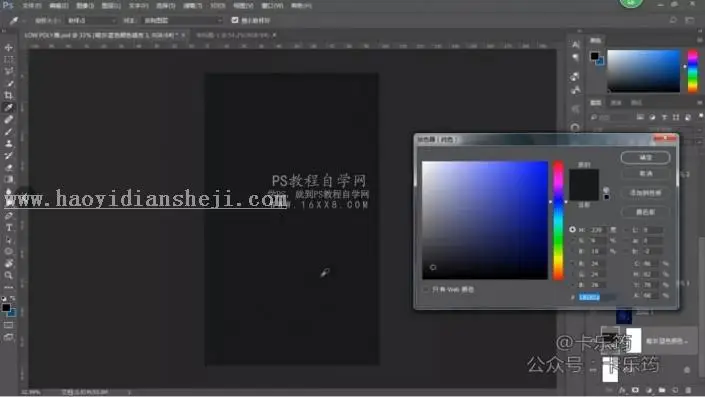Reset default foreground and background colors
Screen dimensions: 705x397
pyautogui.click(x=4, y=299)
